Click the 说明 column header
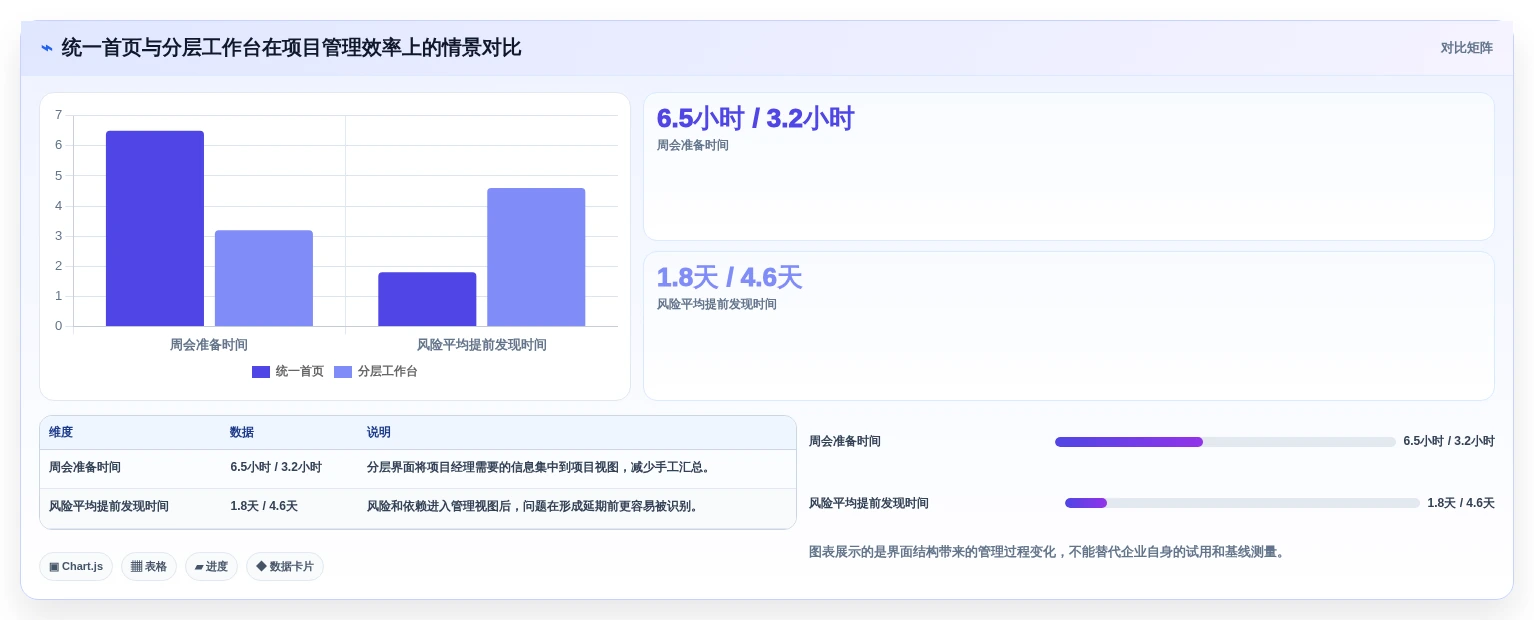This screenshot has width=1534, height=620. click(379, 433)
